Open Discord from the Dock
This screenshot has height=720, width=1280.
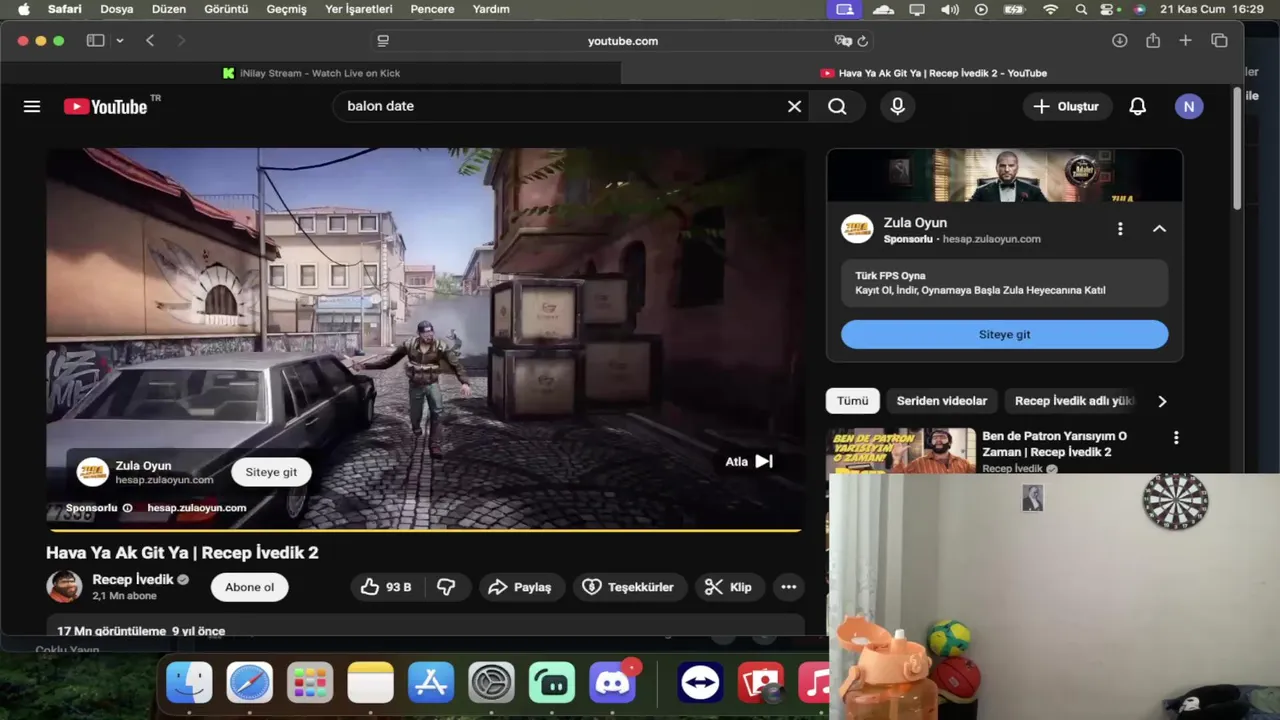click(612, 683)
